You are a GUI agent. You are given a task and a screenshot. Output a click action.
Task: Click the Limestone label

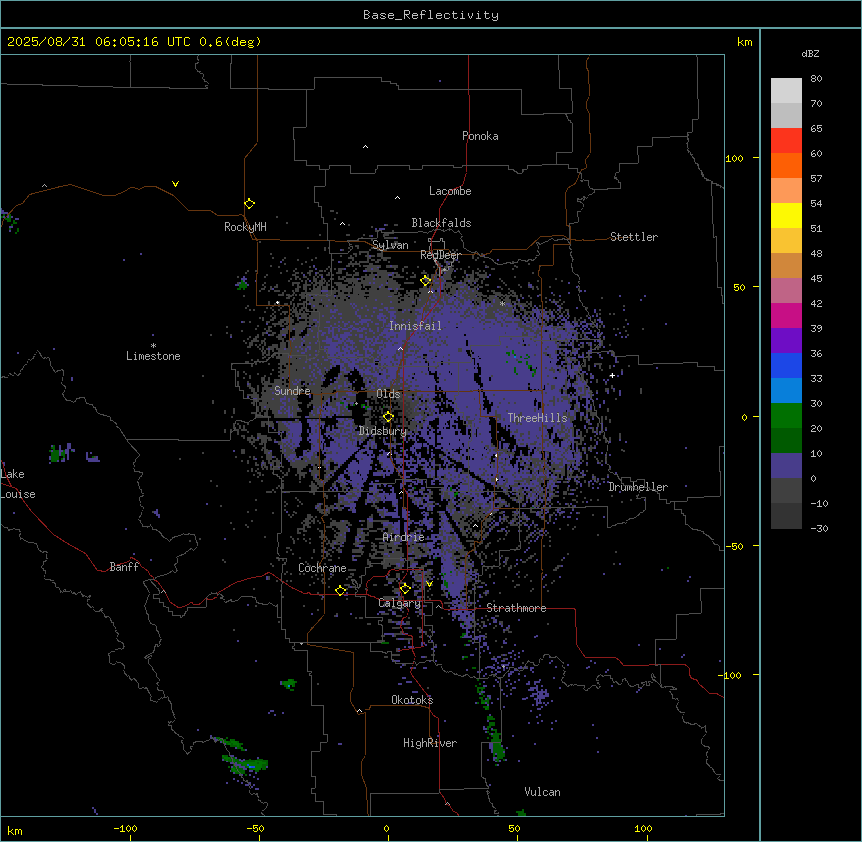(x=153, y=356)
